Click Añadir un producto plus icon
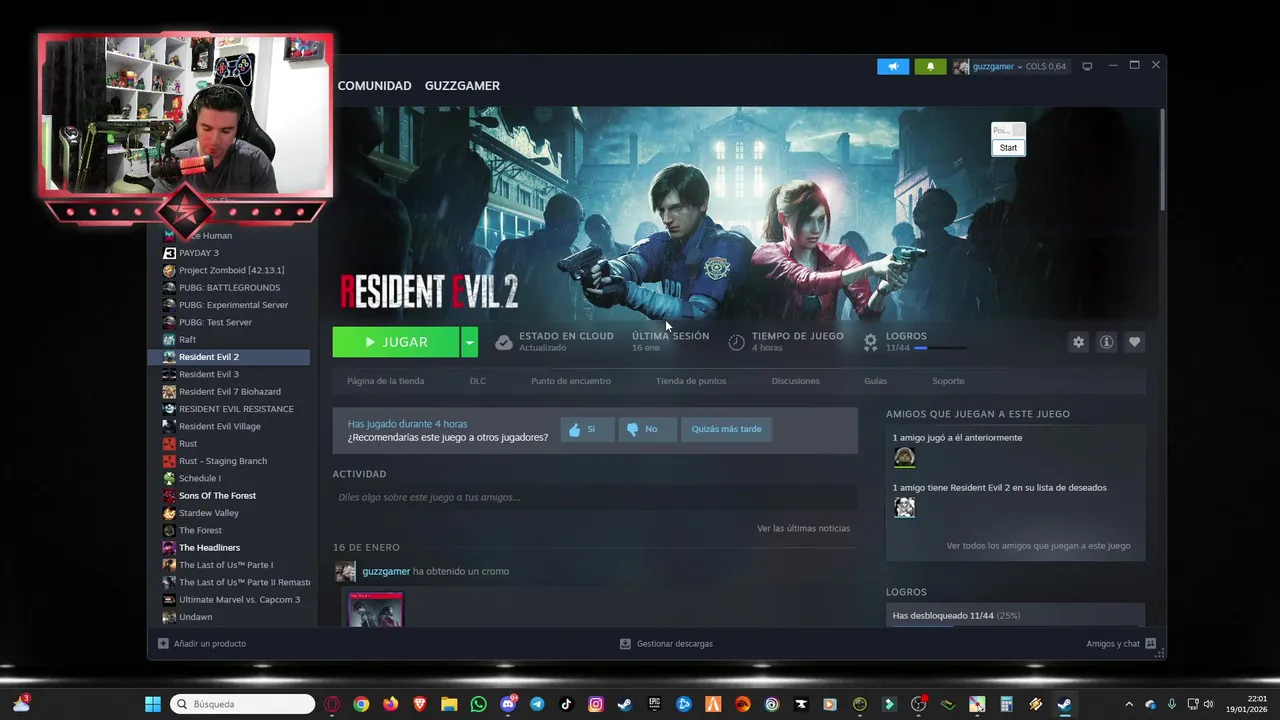This screenshot has height=720, width=1280. [x=163, y=644]
